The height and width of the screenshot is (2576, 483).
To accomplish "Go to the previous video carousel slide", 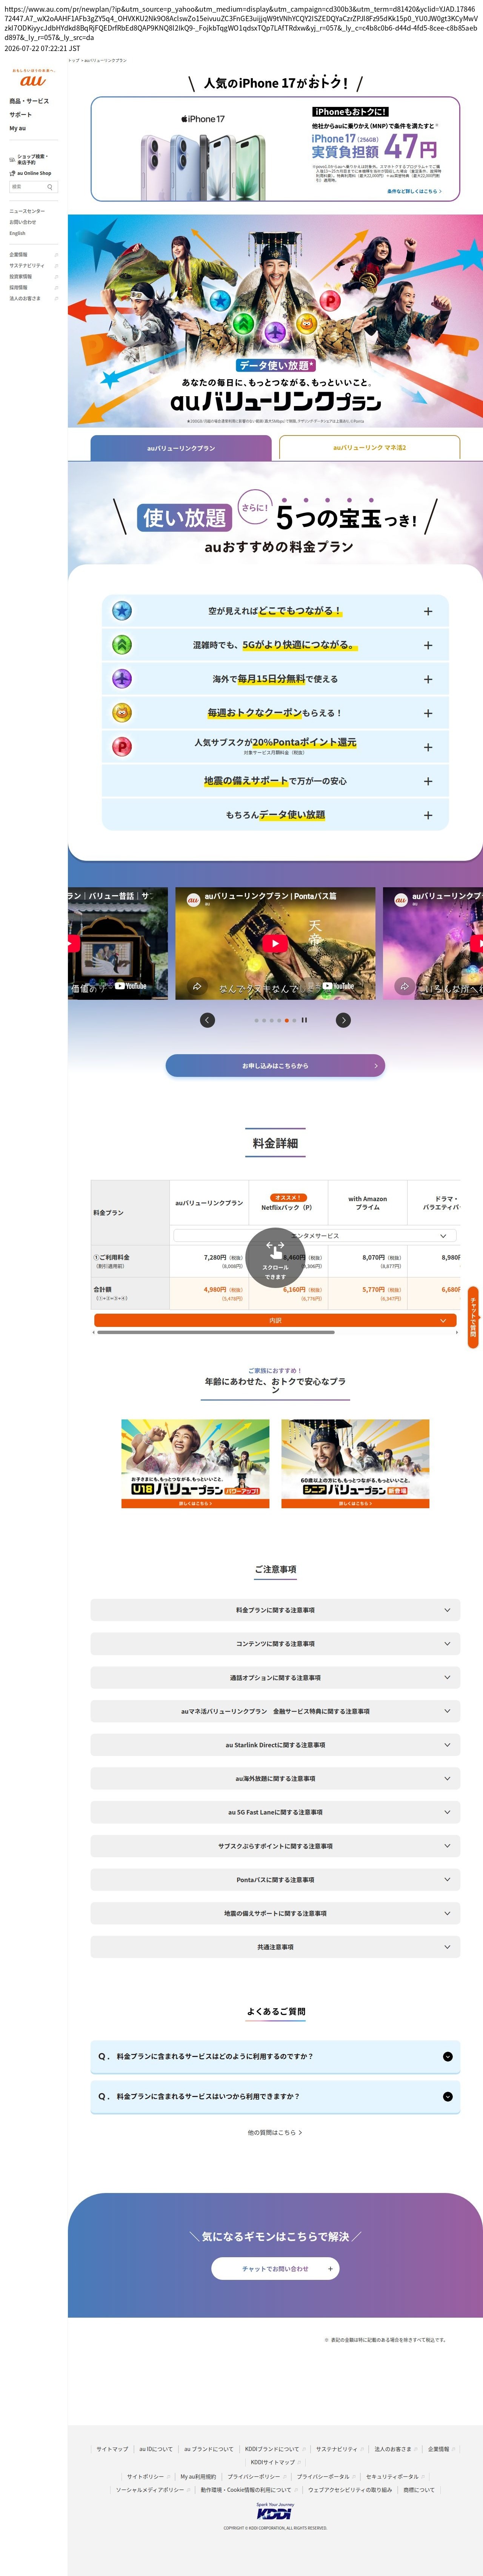I will [207, 1020].
